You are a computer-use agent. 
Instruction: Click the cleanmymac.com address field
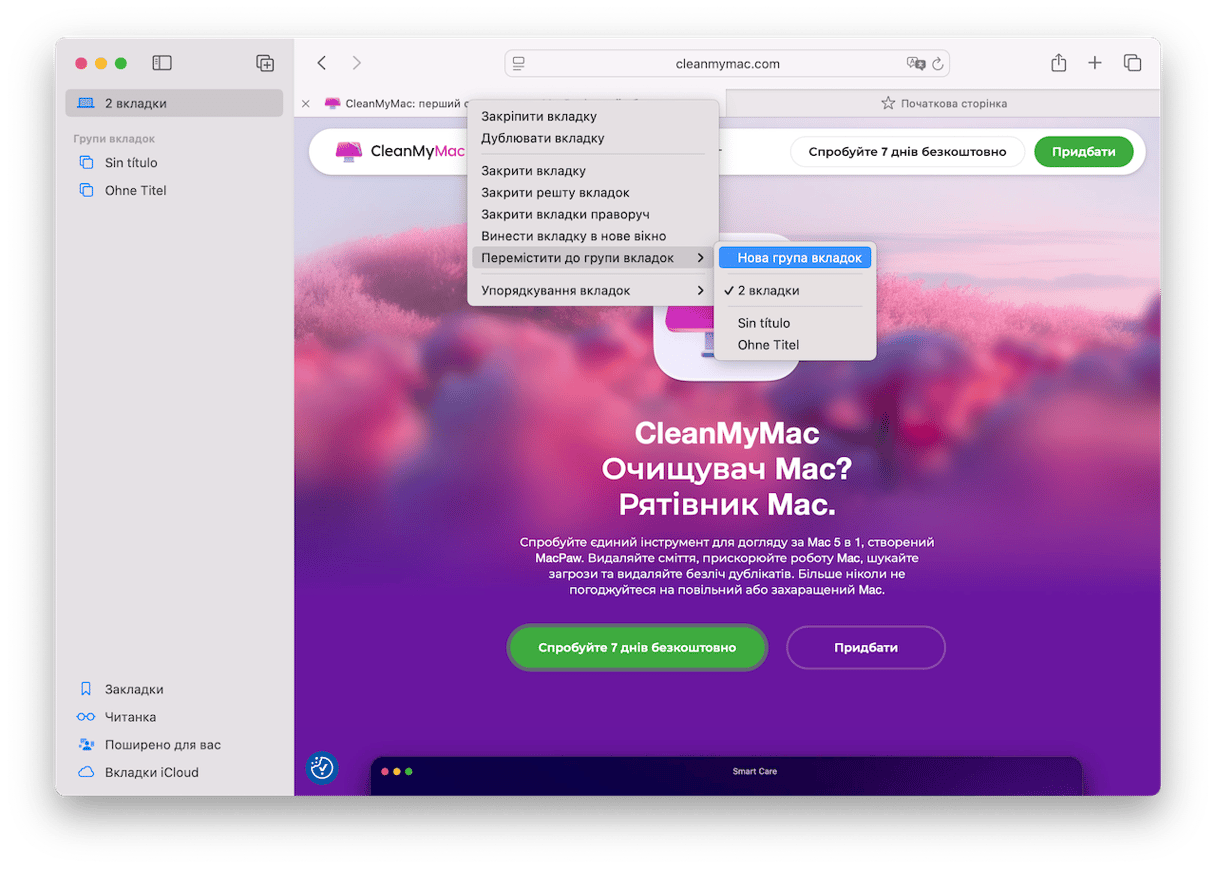click(727, 63)
